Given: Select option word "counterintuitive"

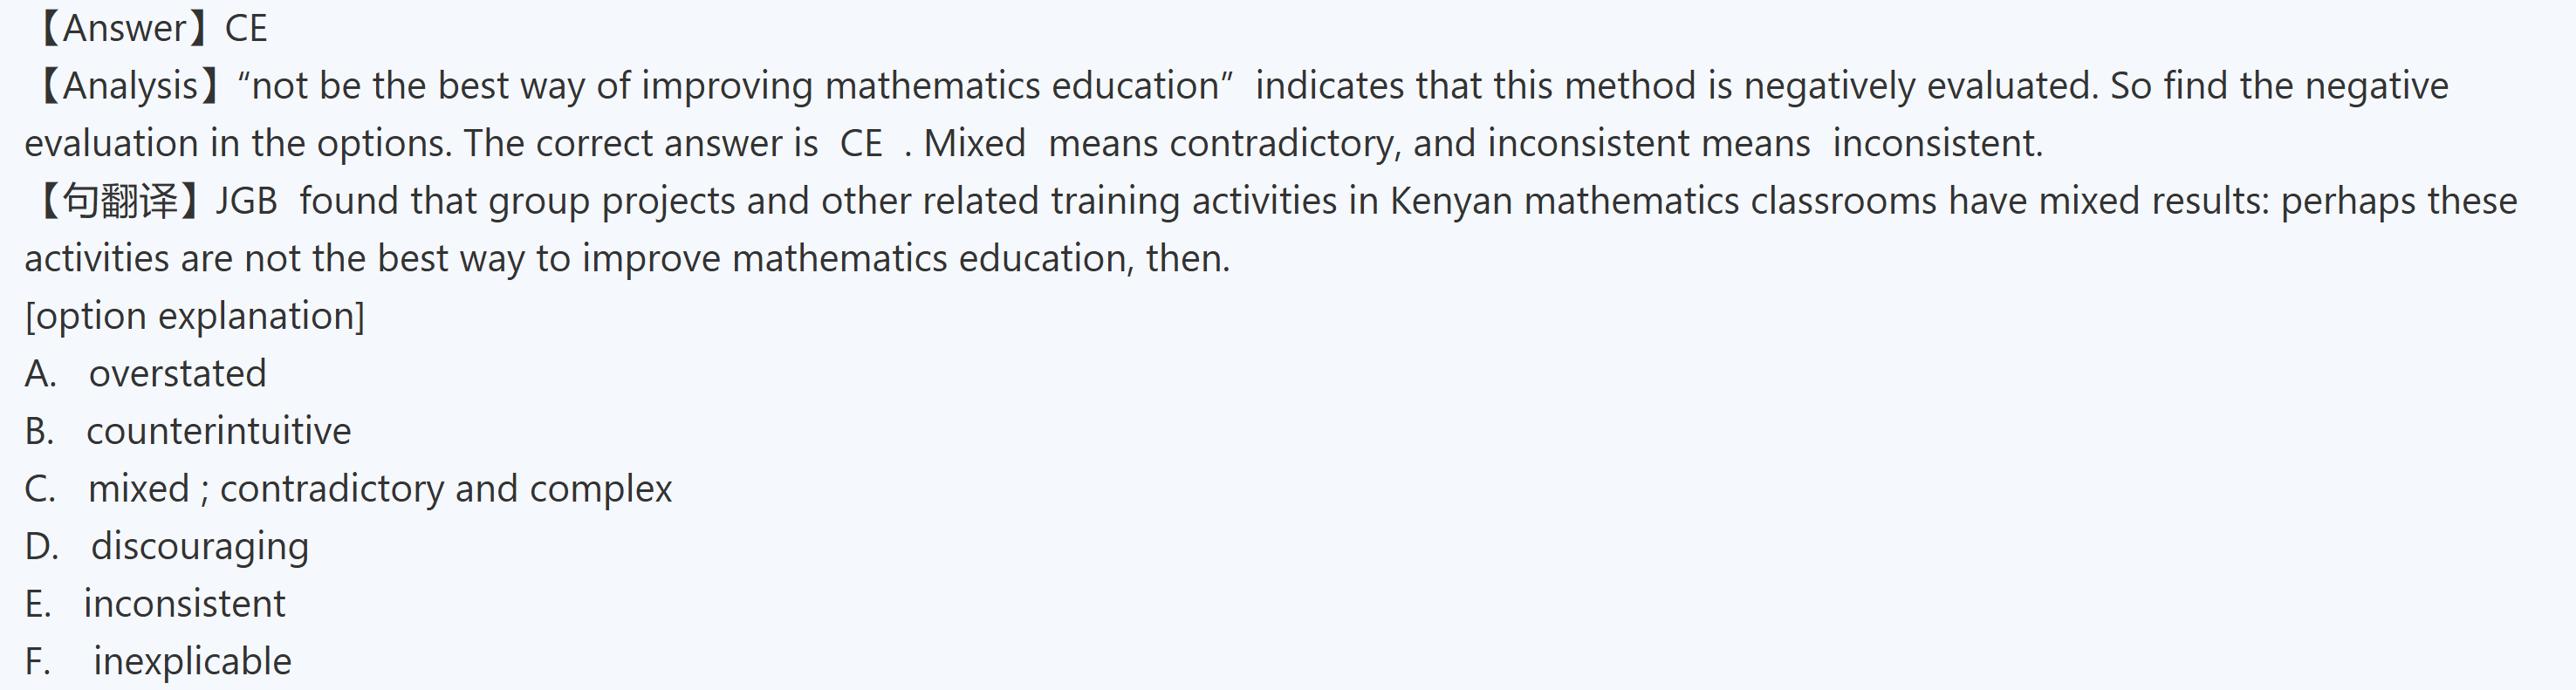Looking at the screenshot, I should coord(219,431).
